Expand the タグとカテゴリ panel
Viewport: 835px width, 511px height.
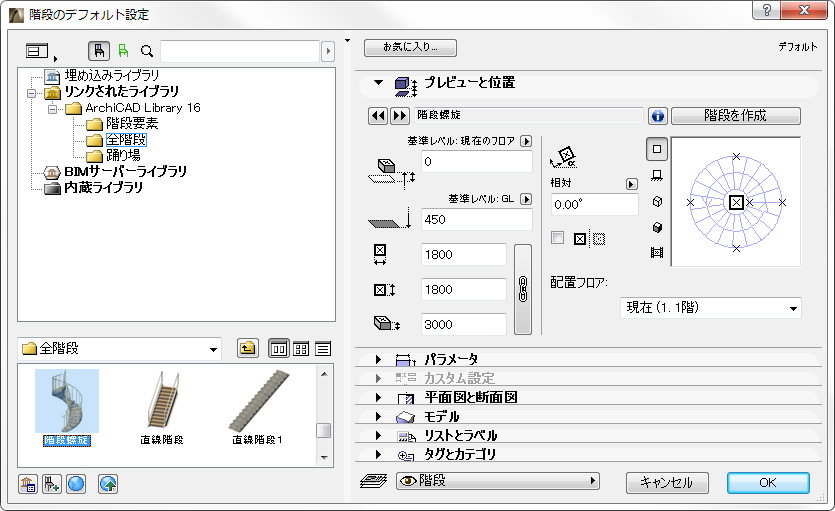(378, 455)
